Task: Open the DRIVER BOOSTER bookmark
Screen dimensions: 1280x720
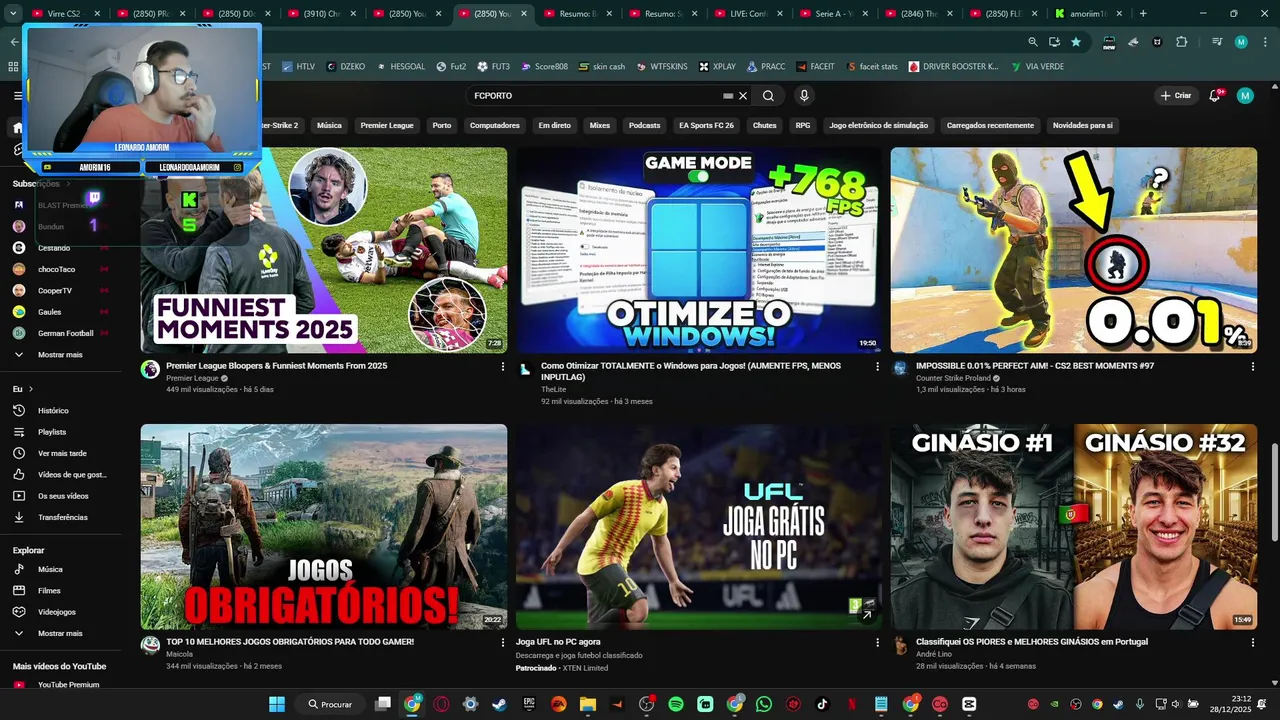Action: (953, 67)
